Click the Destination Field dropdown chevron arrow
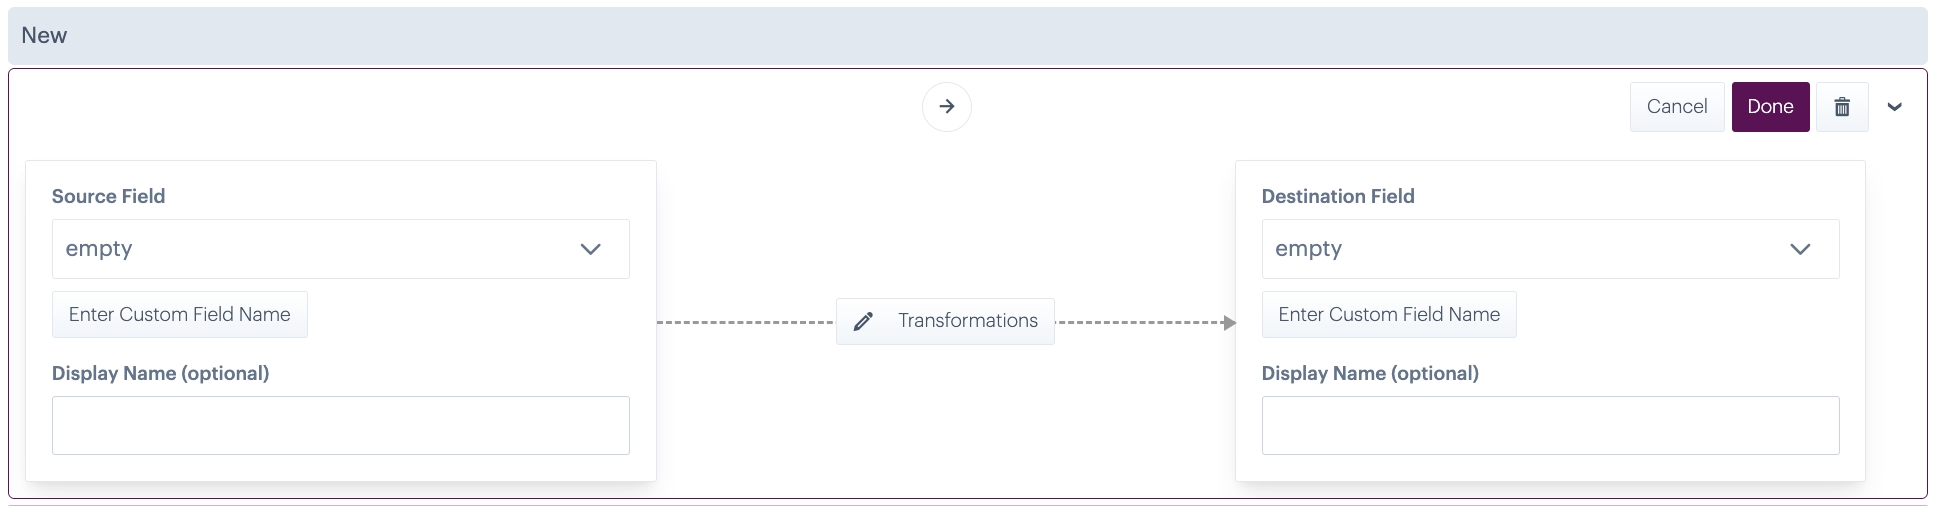Image resolution: width=1936 pixels, height=506 pixels. point(1800,249)
